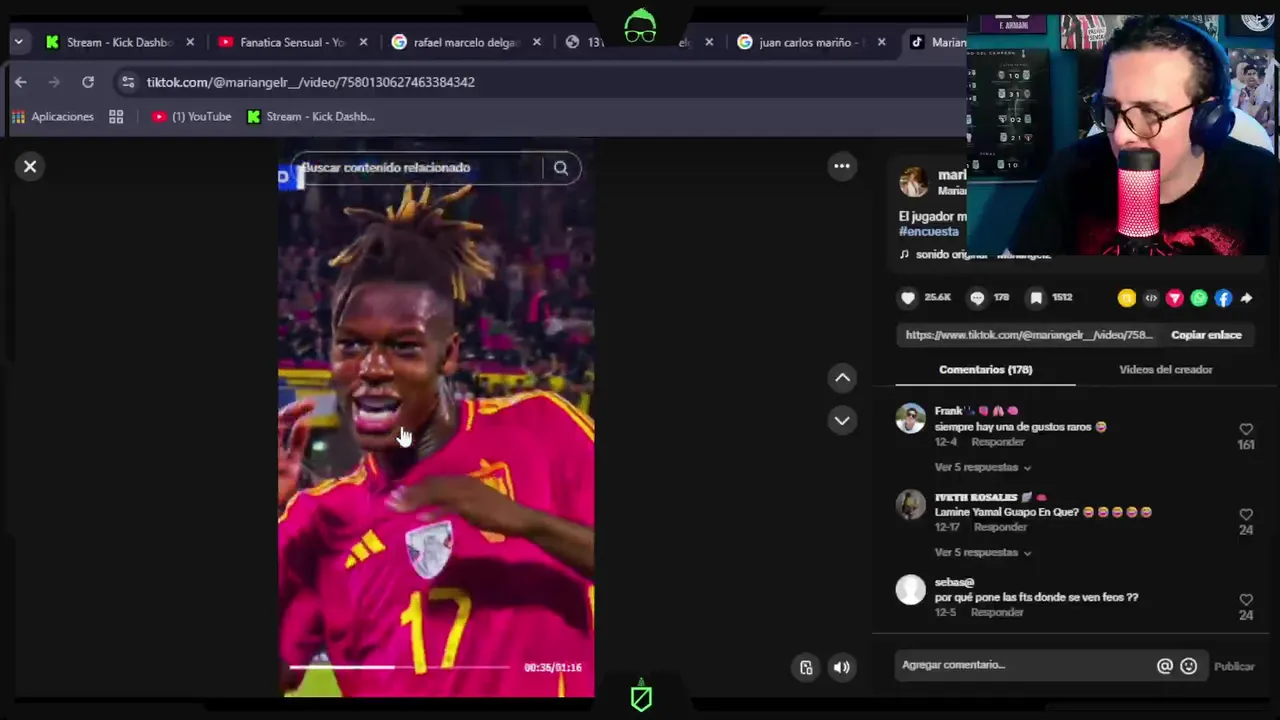The height and width of the screenshot is (720, 1280).
Task: Open more share options arrow
Action: click(x=1247, y=298)
